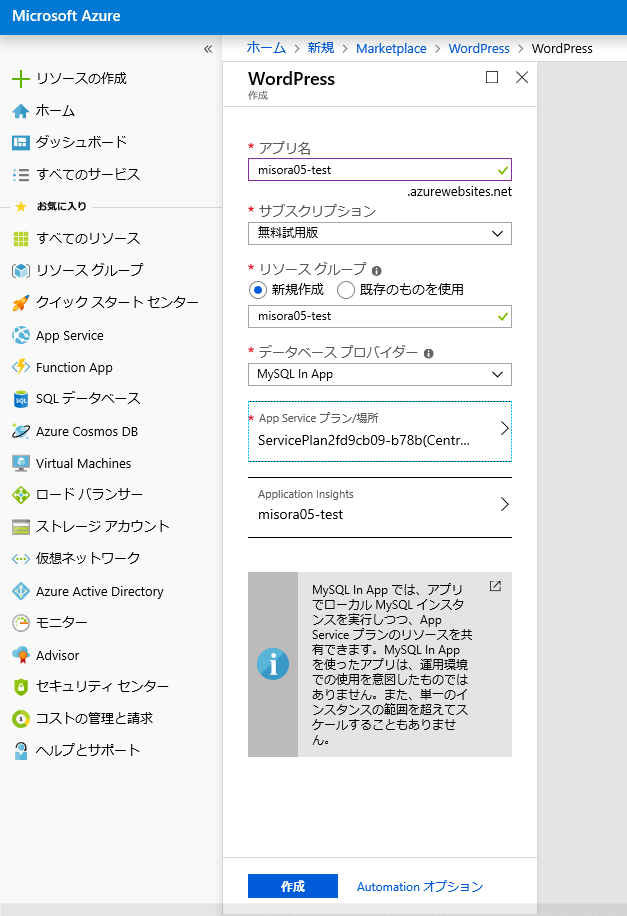Go to ホーム in breadcrumb
Image resolution: width=627 pixels, height=916 pixels.
[266, 48]
